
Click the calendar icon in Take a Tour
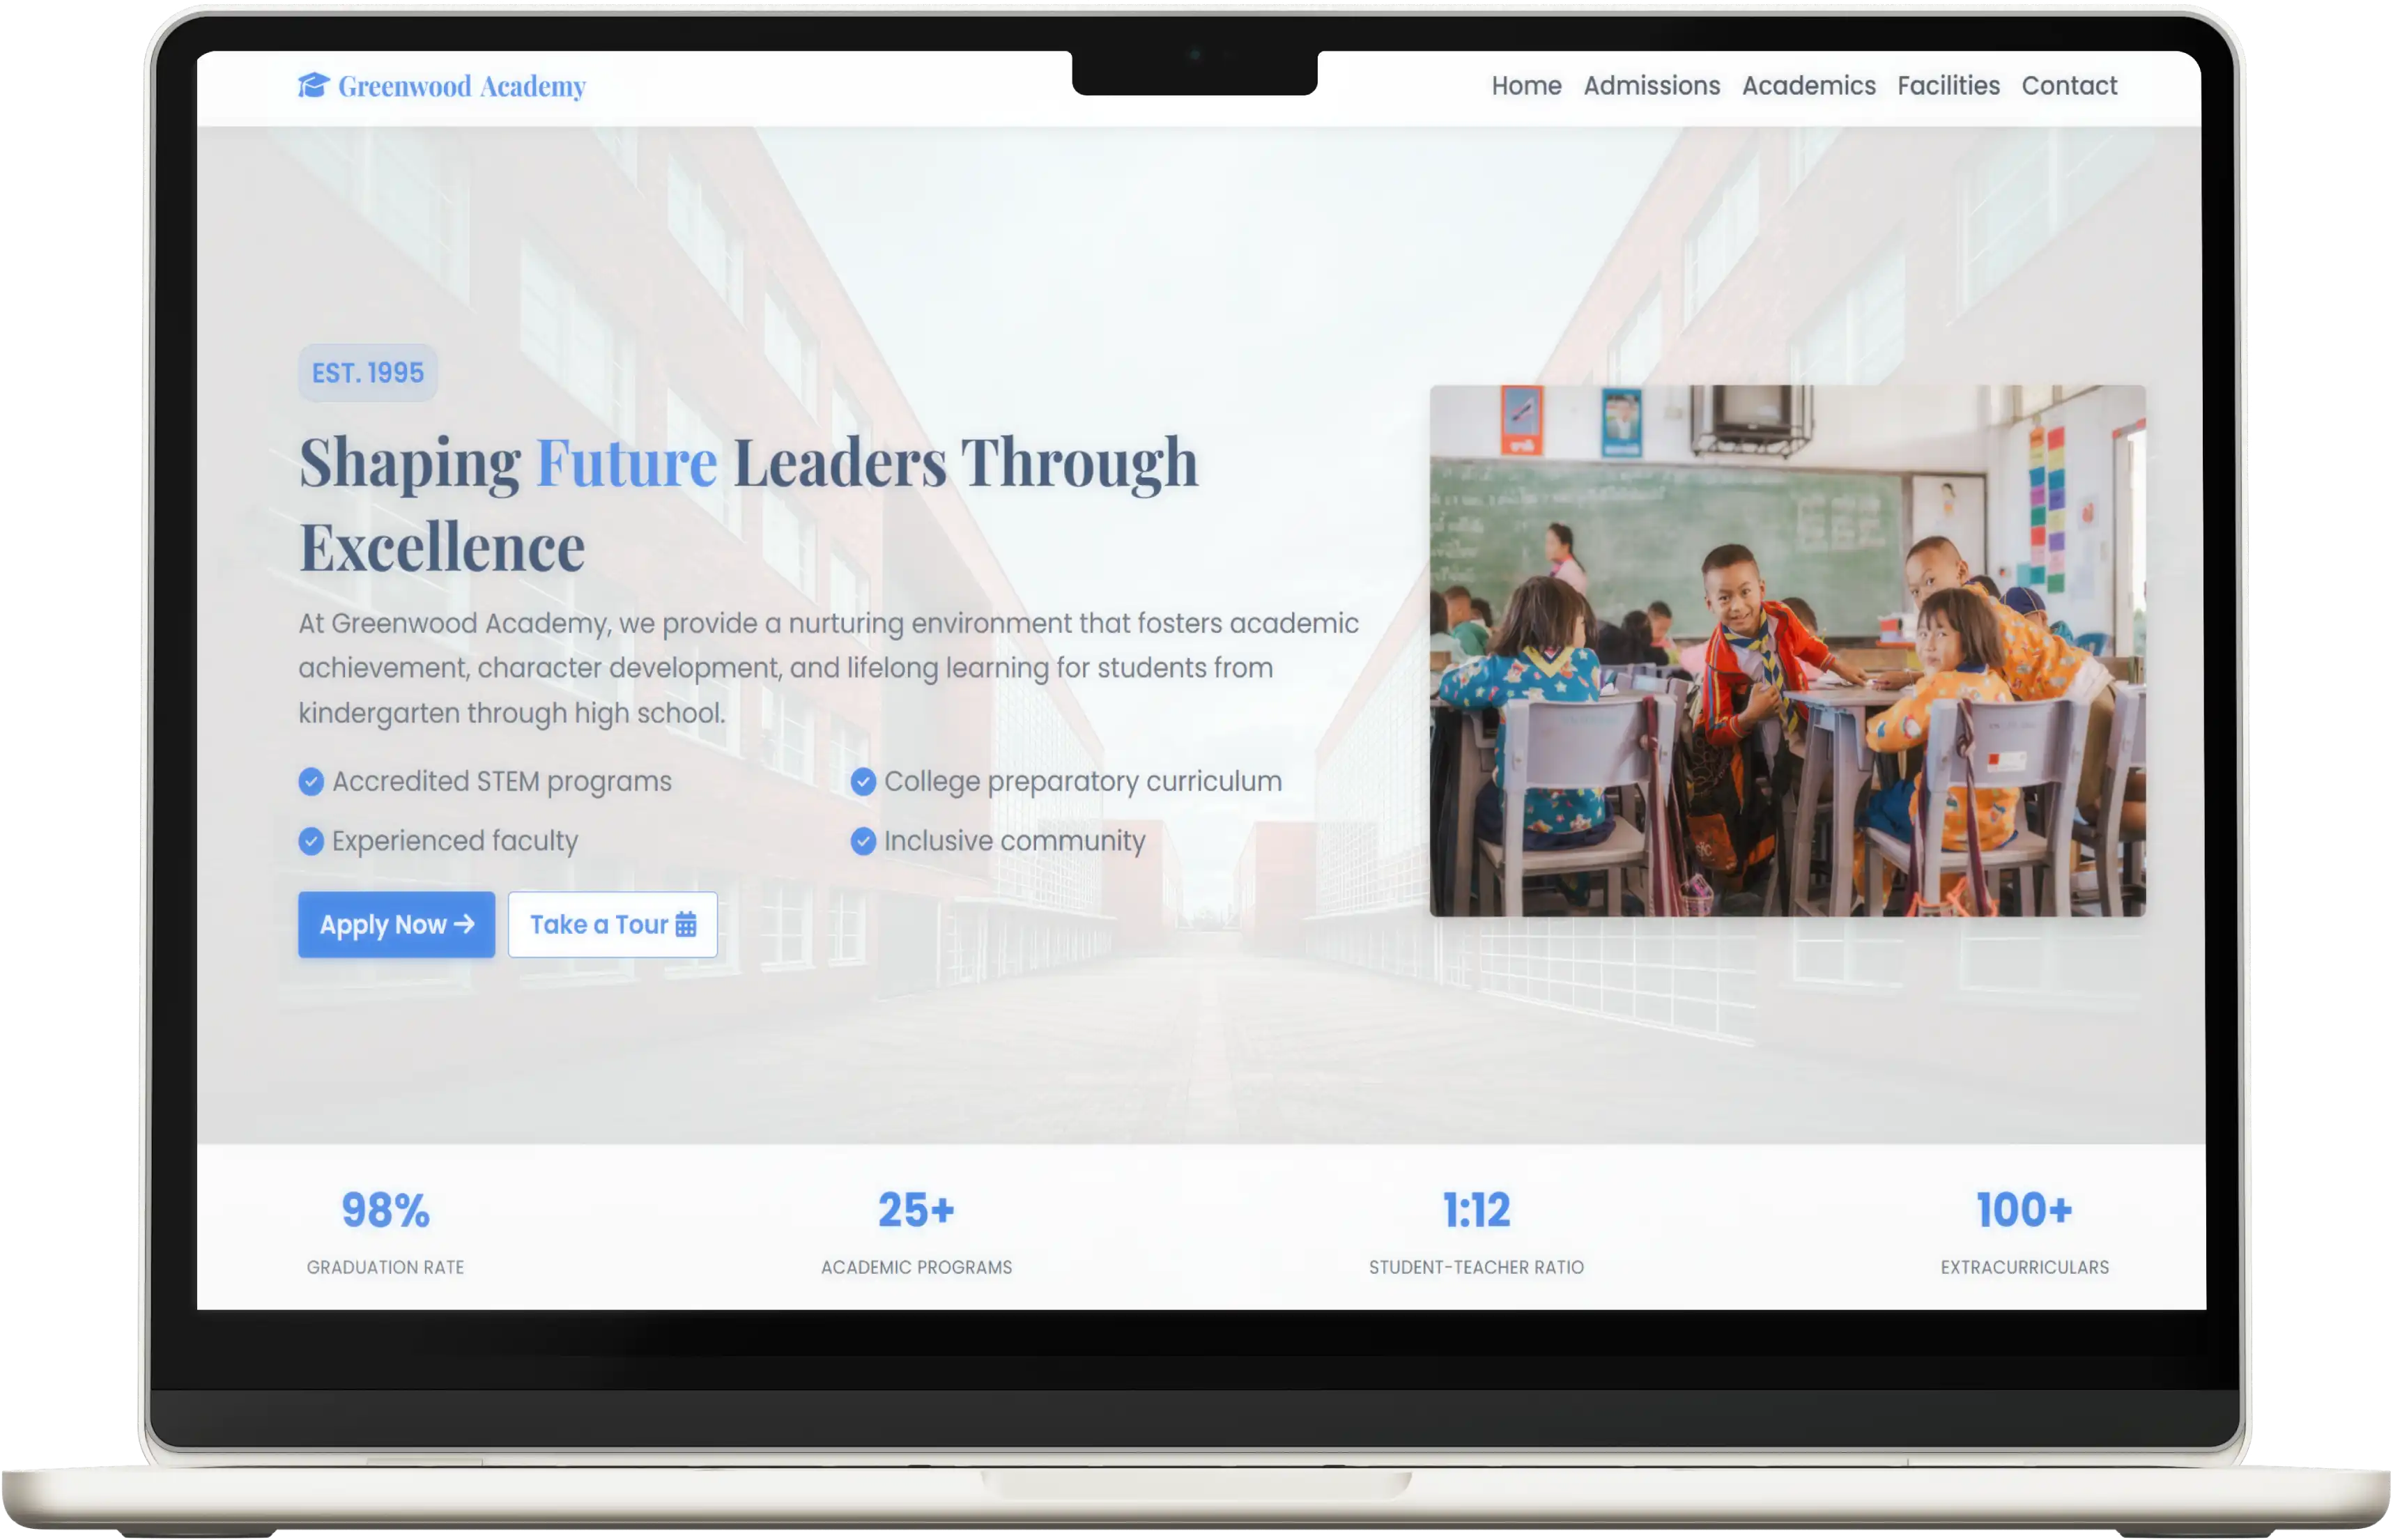(686, 924)
